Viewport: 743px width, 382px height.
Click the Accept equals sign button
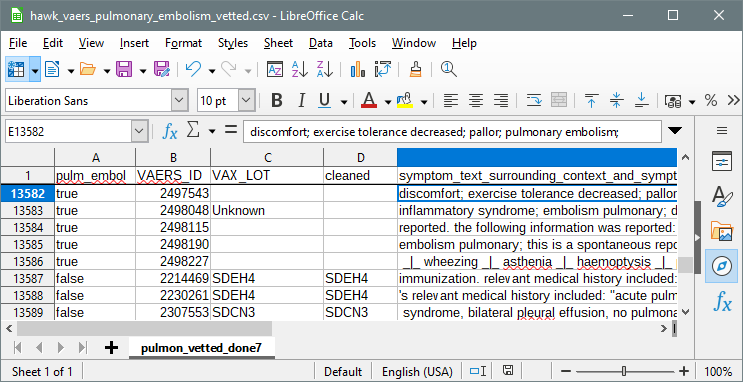click(x=231, y=129)
